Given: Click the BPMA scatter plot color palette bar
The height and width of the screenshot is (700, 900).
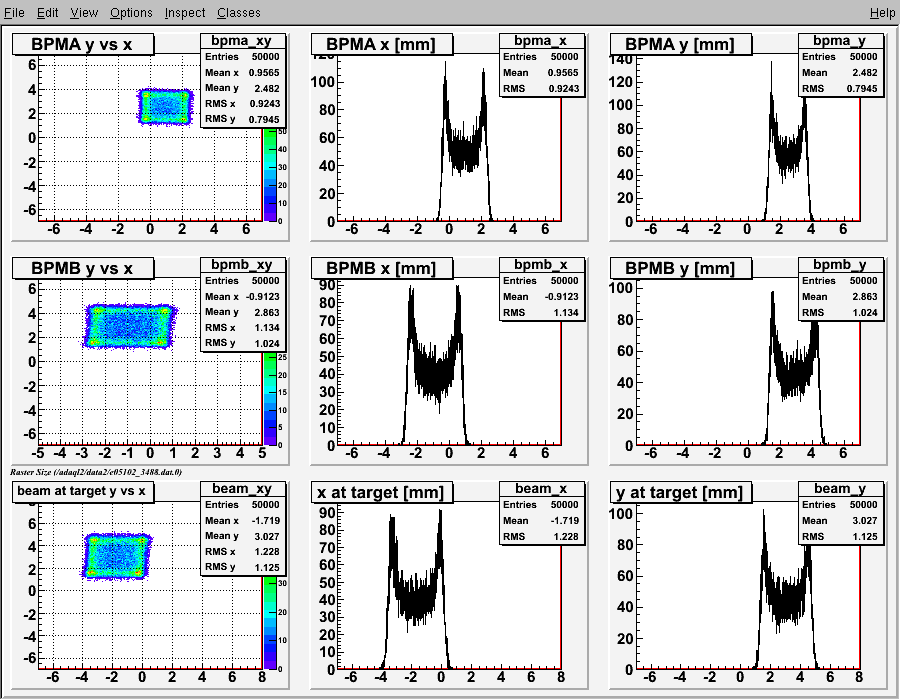Looking at the screenshot, I should click(x=270, y=175).
